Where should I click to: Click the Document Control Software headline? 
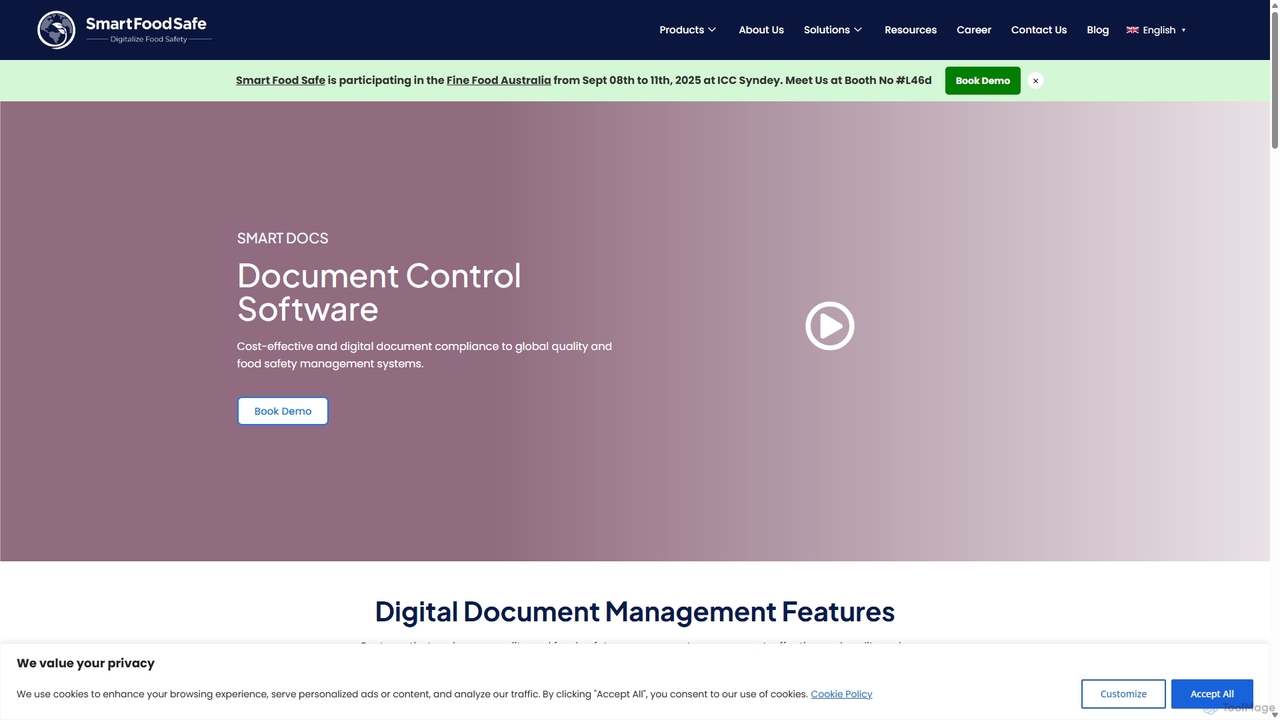(379, 292)
